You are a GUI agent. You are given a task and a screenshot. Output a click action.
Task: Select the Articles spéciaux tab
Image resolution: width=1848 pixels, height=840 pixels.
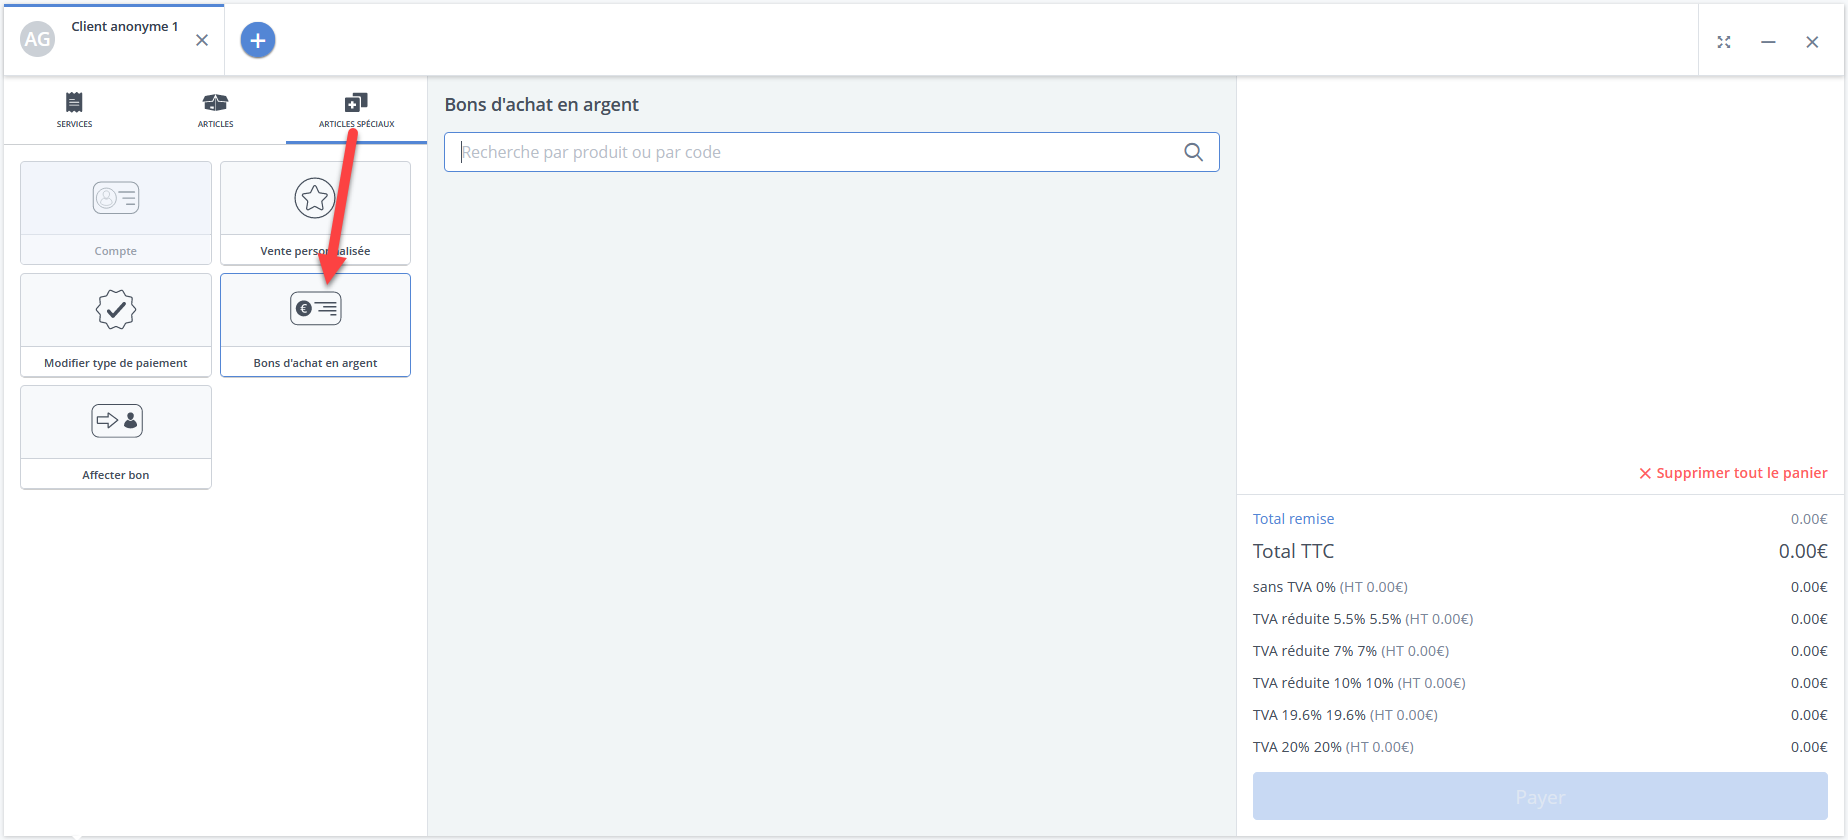356,110
